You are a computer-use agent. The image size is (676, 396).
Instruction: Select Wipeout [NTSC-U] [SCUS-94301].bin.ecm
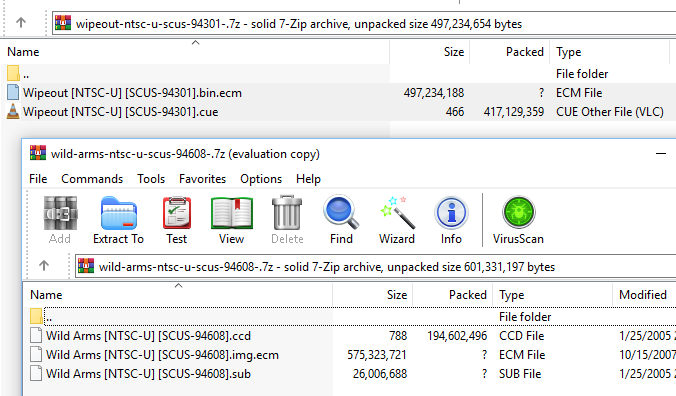(x=132, y=92)
